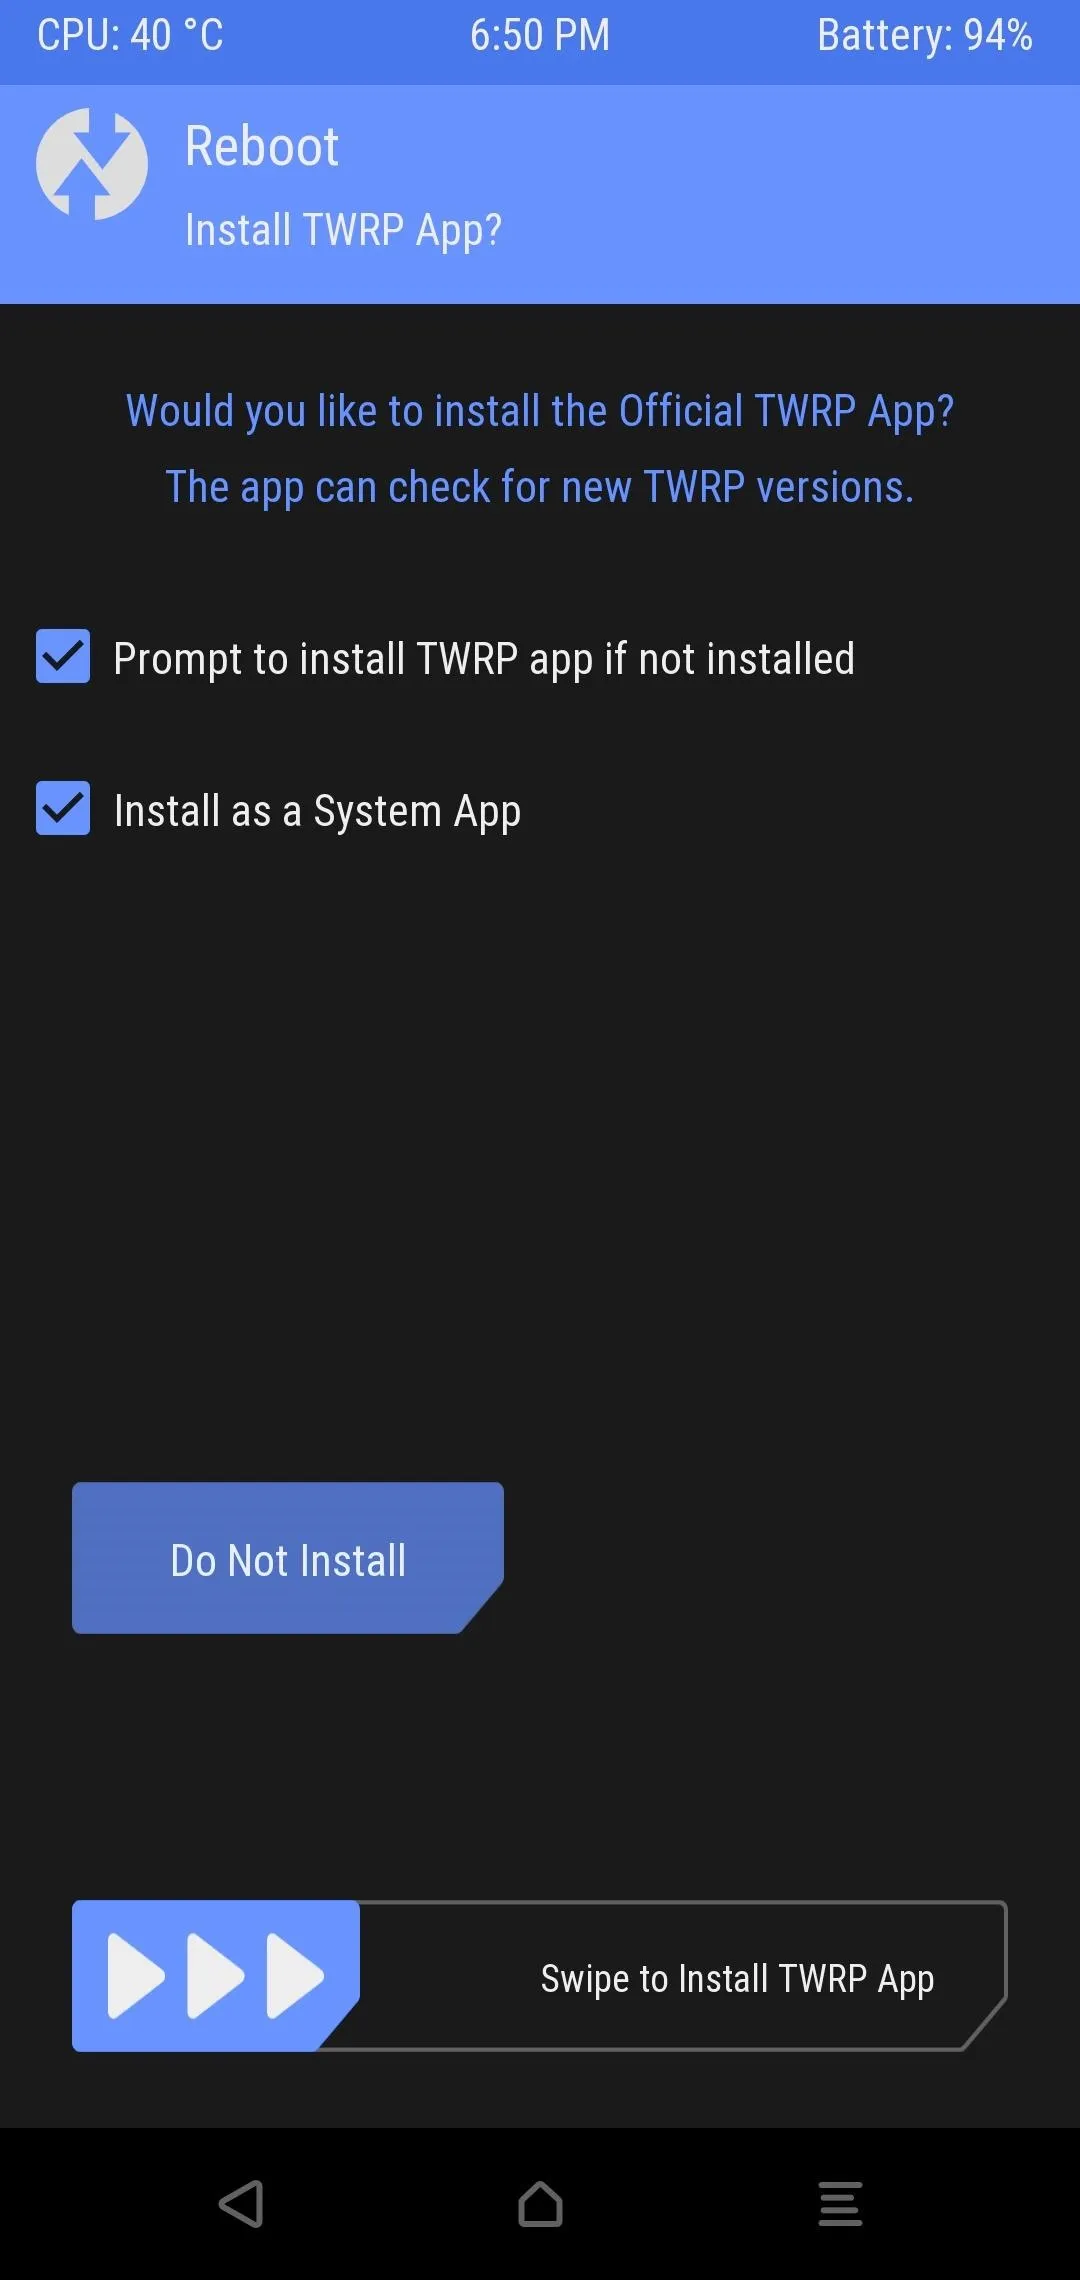The width and height of the screenshot is (1080, 2280).
Task: Tap the Reboot header title
Action: tap(262, 147)
